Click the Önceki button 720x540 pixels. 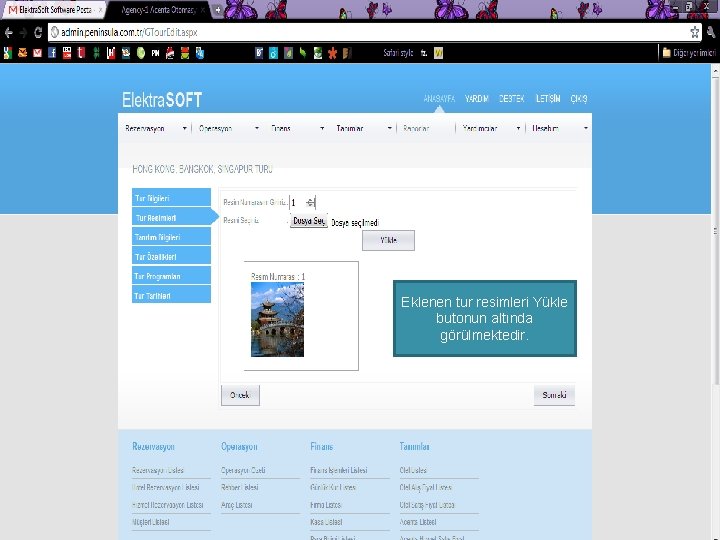tap(240, 395)
